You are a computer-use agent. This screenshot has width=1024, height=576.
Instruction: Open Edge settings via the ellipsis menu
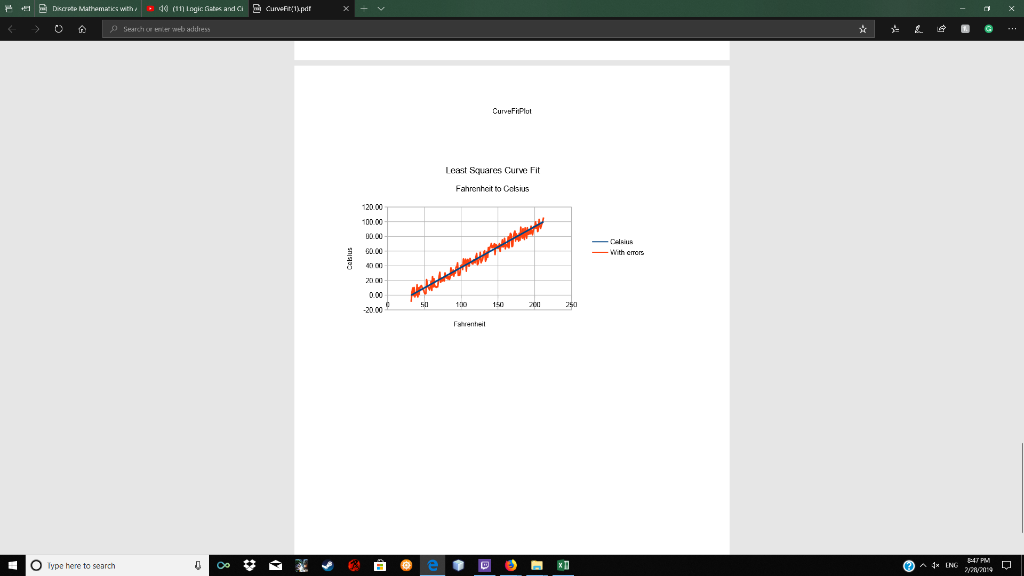click(1010, 29)
